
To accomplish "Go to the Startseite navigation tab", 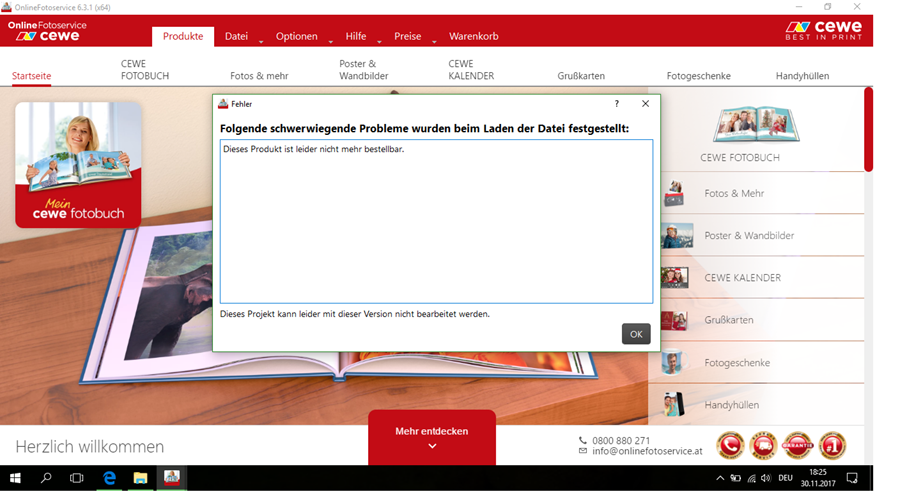I will tap(32, 76).
